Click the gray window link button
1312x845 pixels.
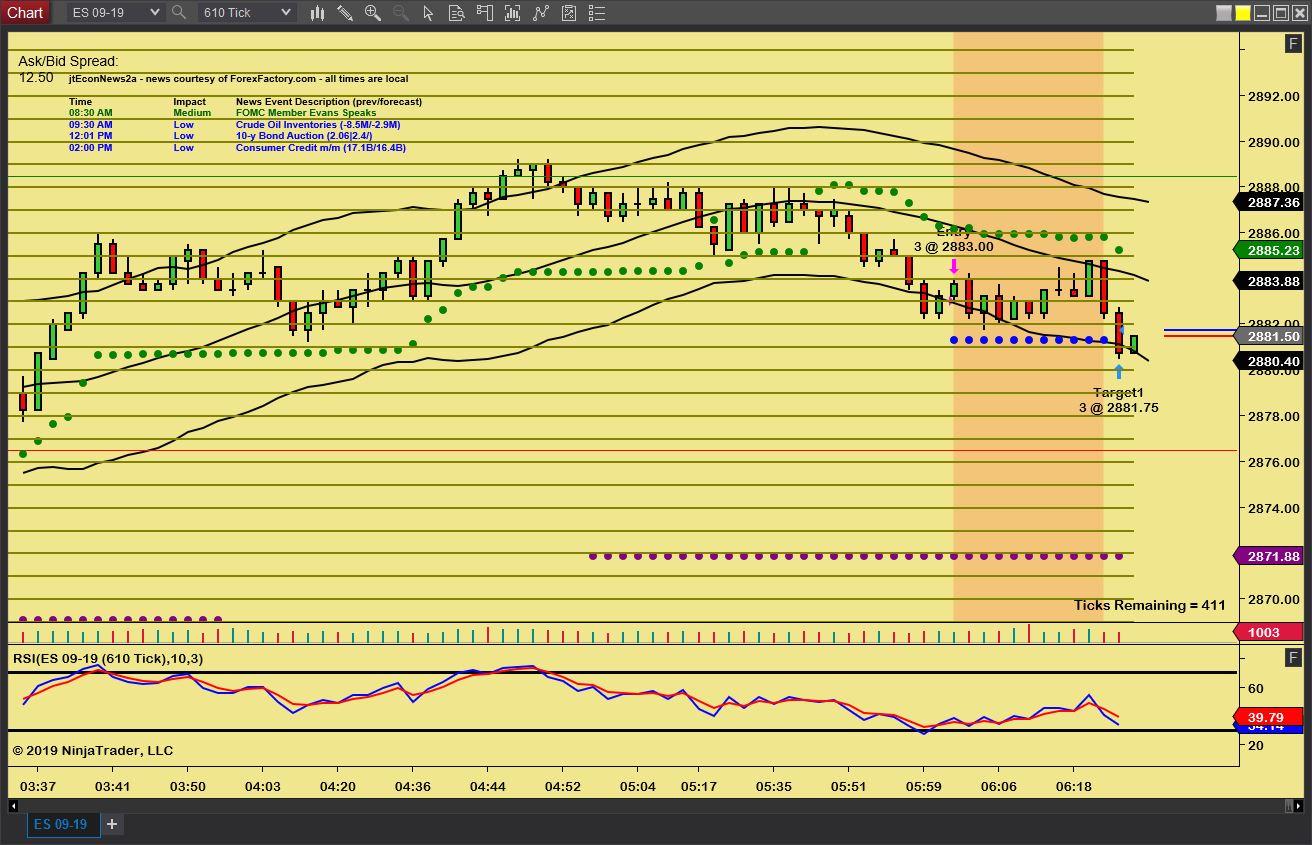tap(1224, 13)
